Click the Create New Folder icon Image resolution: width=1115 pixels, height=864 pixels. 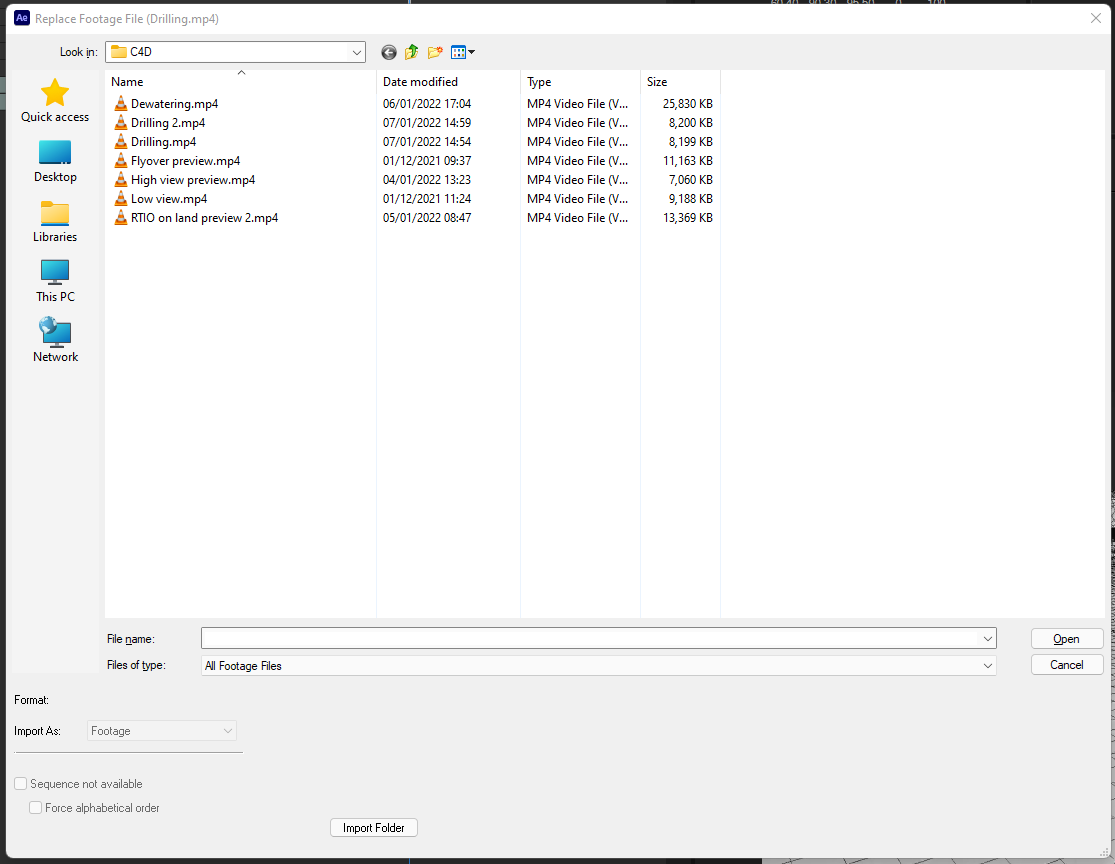point(434,52)
